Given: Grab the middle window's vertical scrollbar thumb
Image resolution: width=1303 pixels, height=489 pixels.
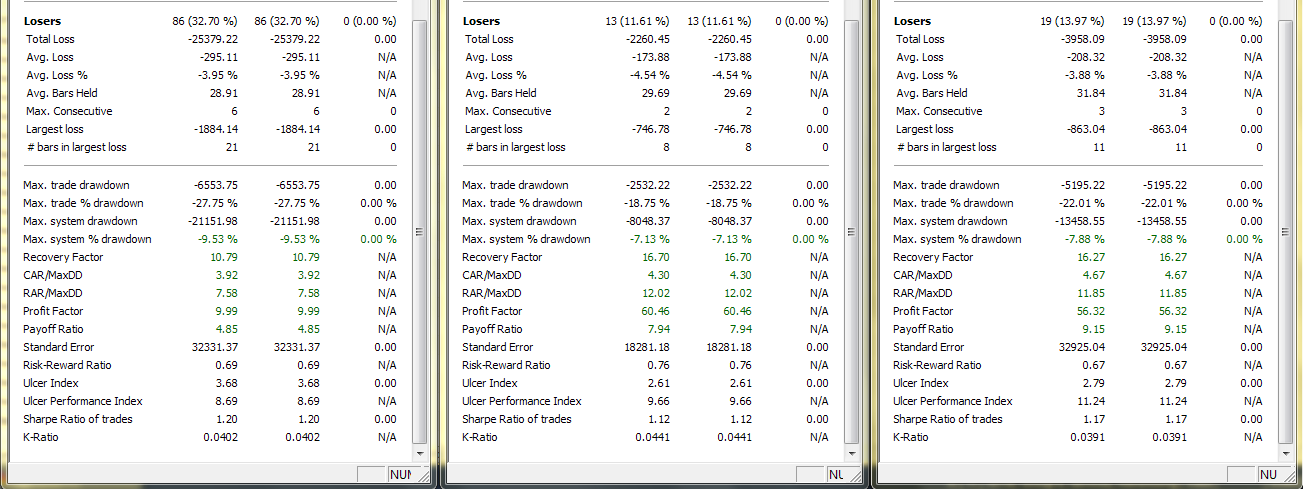Looking at the screenshot, I should (852, 231).
